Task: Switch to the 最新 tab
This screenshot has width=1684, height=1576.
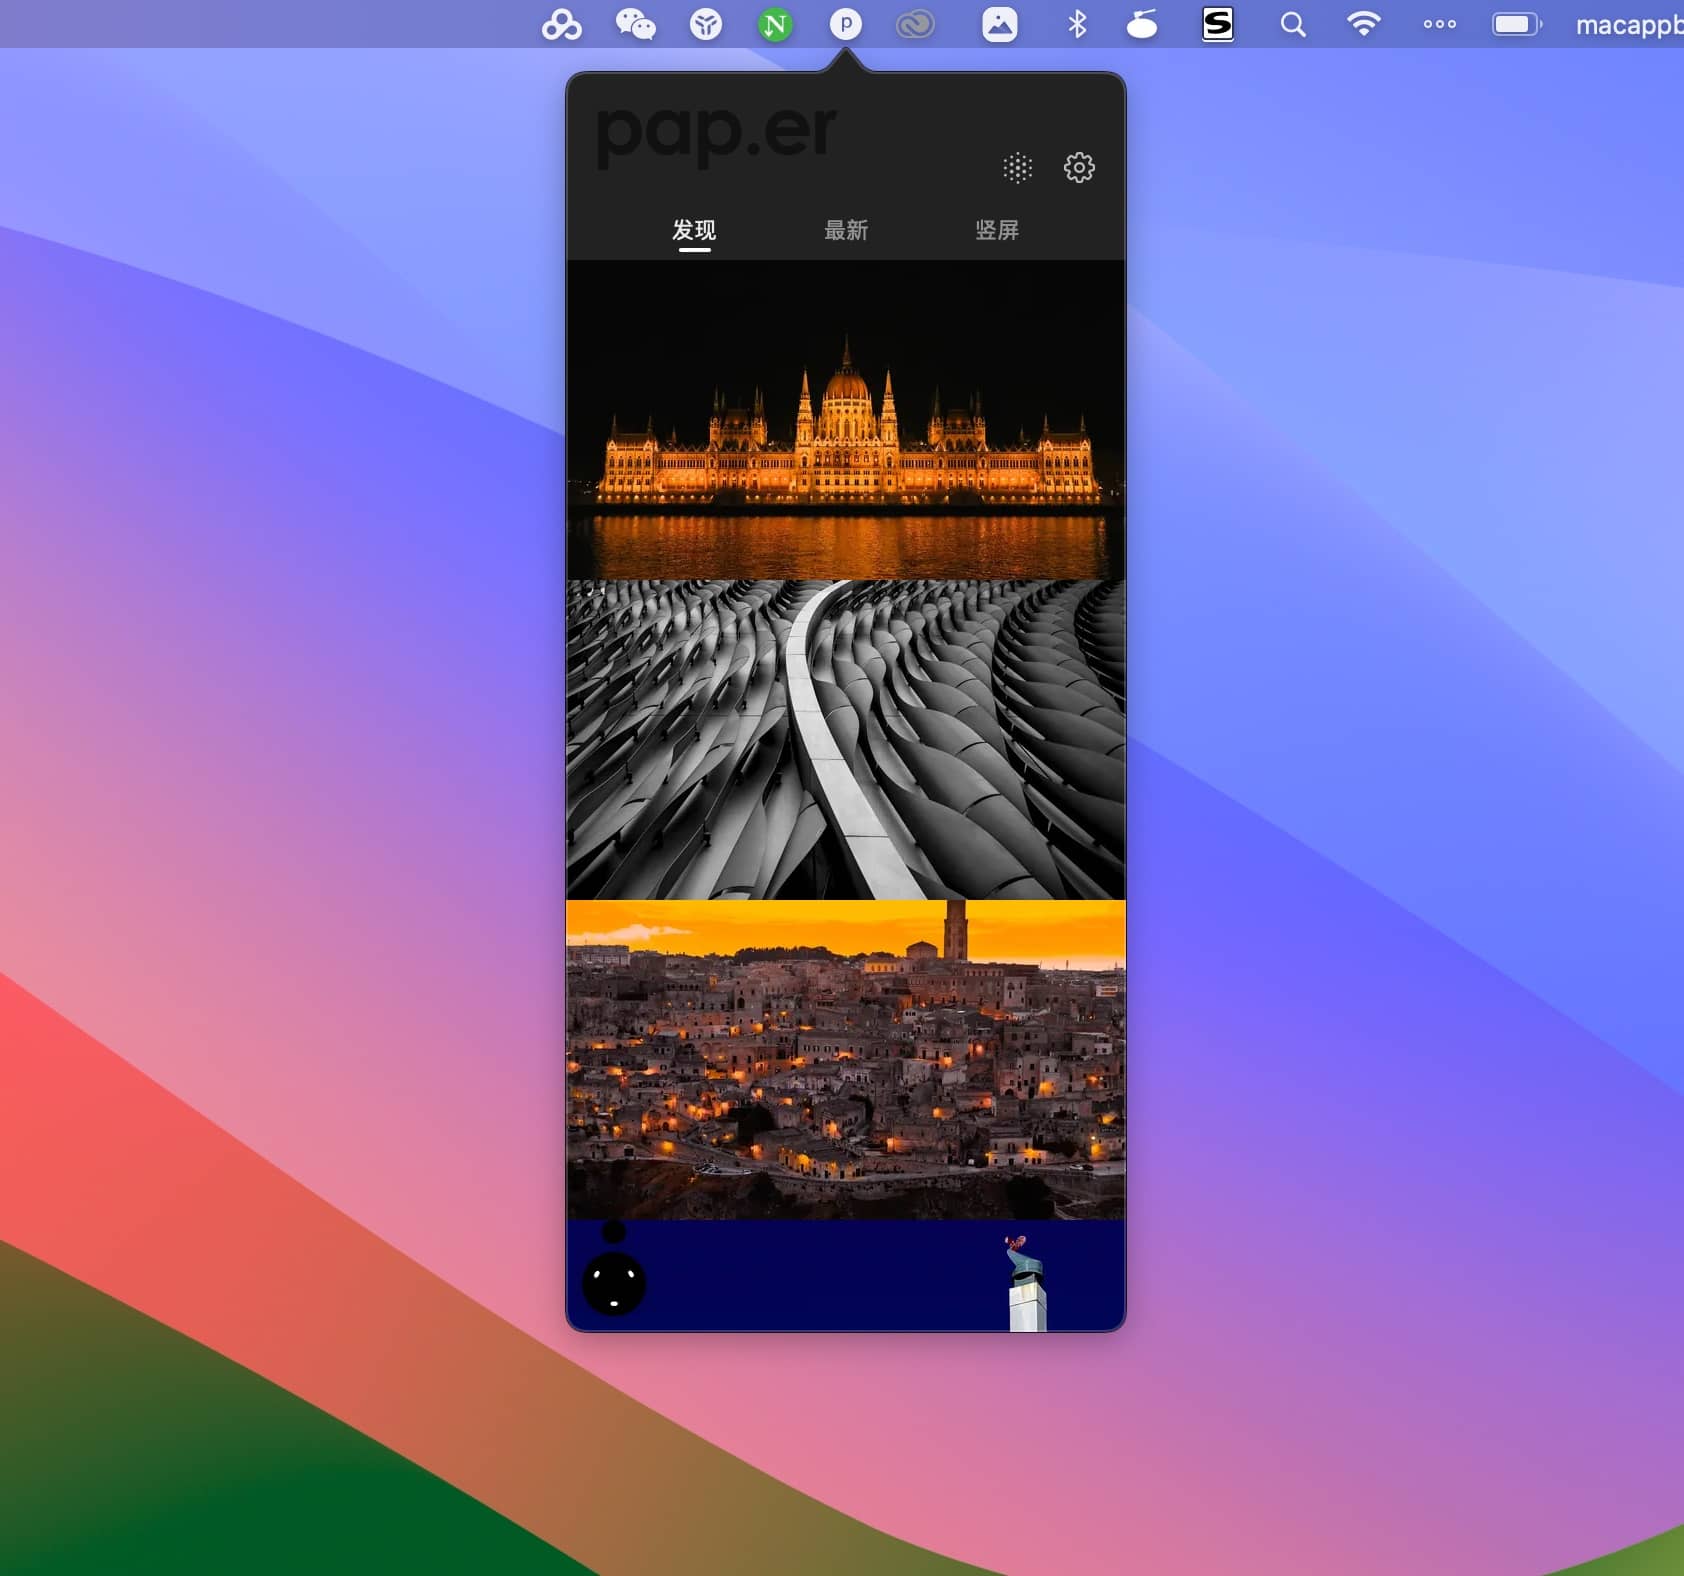Action: 846,230
